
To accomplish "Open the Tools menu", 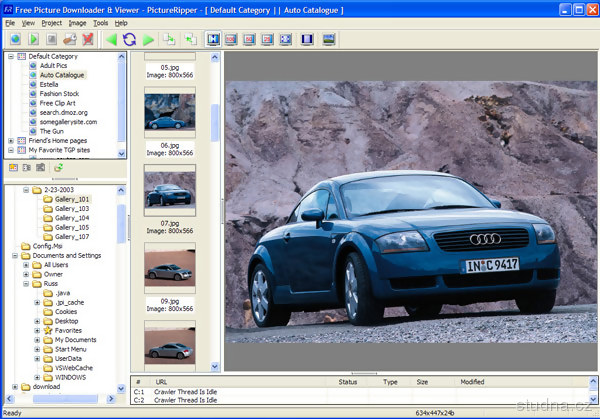I will click(100, 22).
